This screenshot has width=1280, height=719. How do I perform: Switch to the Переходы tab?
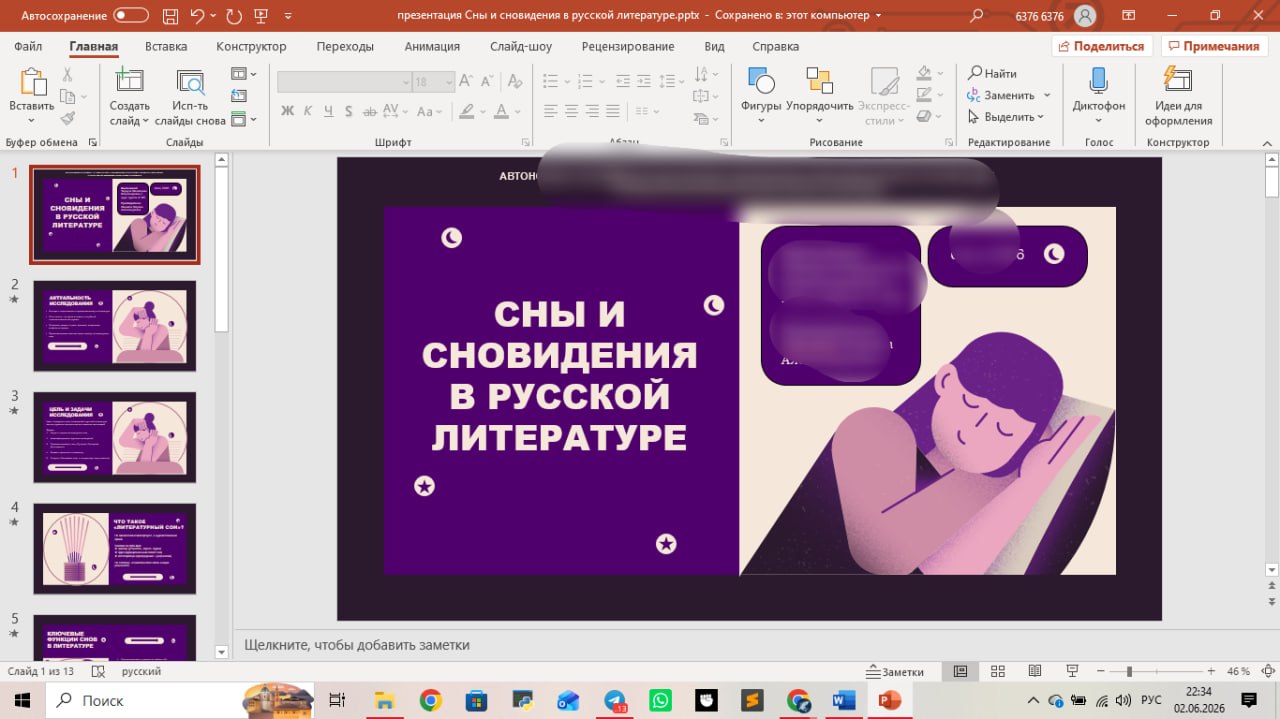pyautogui.click(x=345, y=46)
